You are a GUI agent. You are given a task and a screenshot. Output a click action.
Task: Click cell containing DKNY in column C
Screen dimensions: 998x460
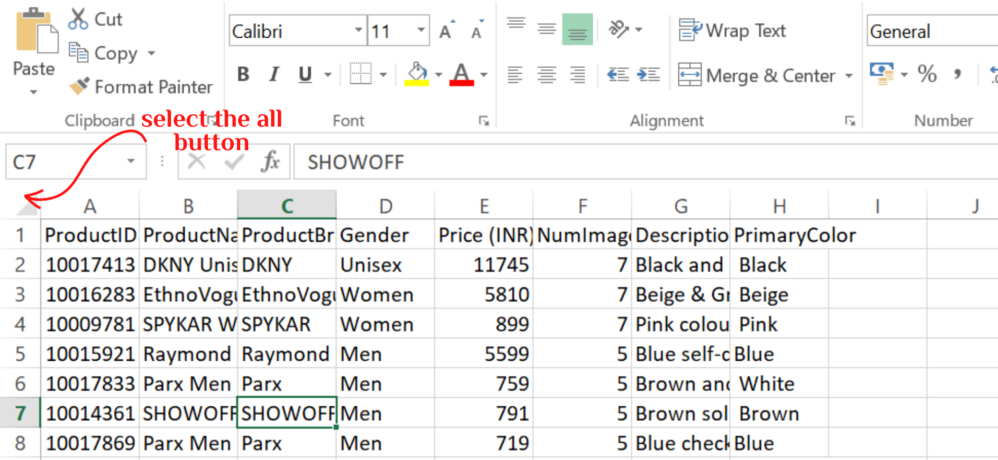point(287,265)
